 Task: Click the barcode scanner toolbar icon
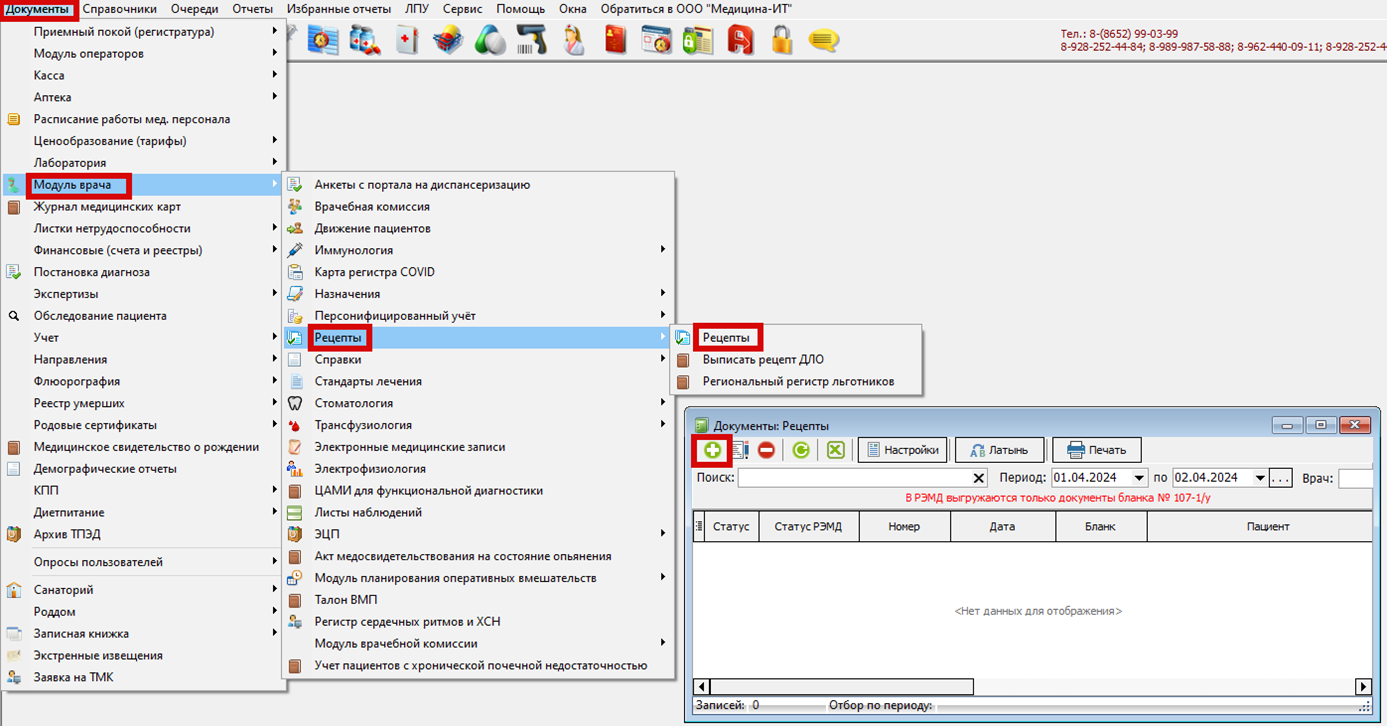pos(531,41)
